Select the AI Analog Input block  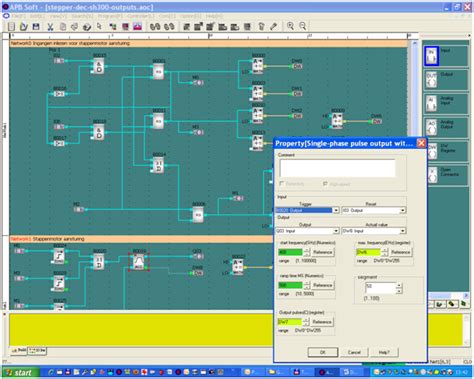(x=431, y=104)
